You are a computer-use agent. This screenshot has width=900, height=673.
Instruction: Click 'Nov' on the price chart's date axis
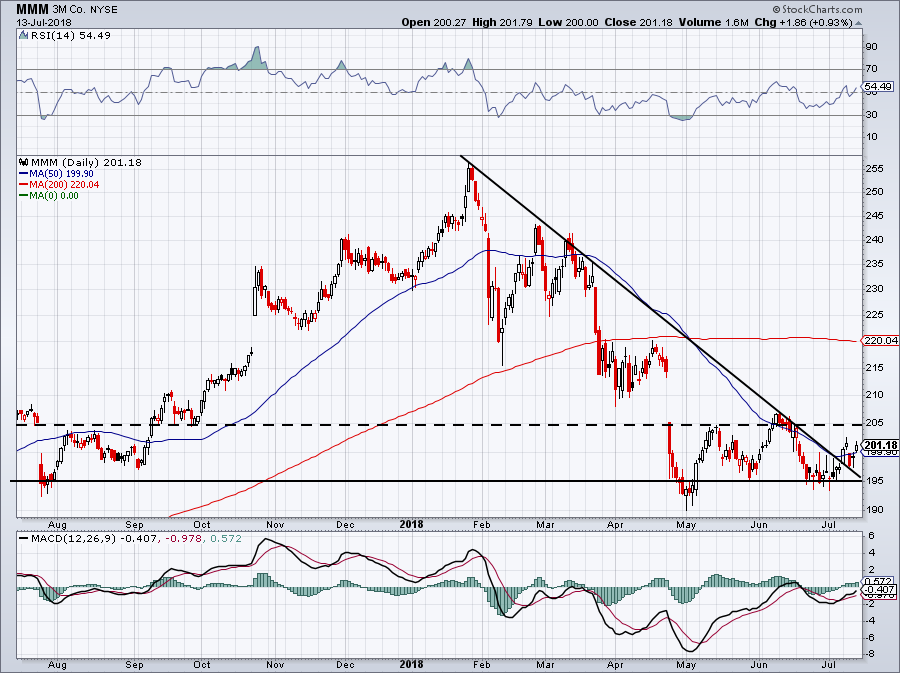click(x=276, y=524)
